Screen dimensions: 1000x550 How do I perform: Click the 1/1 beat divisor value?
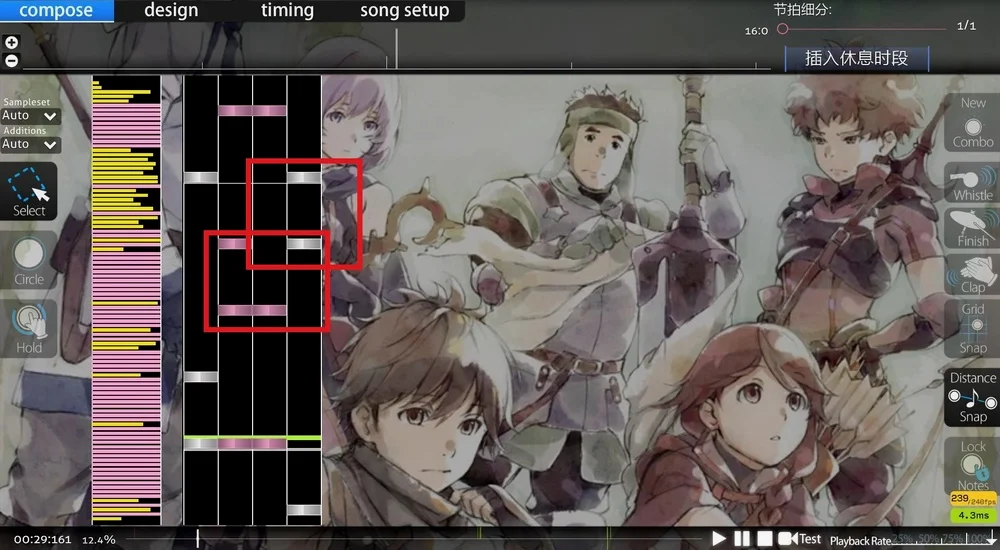966,26
